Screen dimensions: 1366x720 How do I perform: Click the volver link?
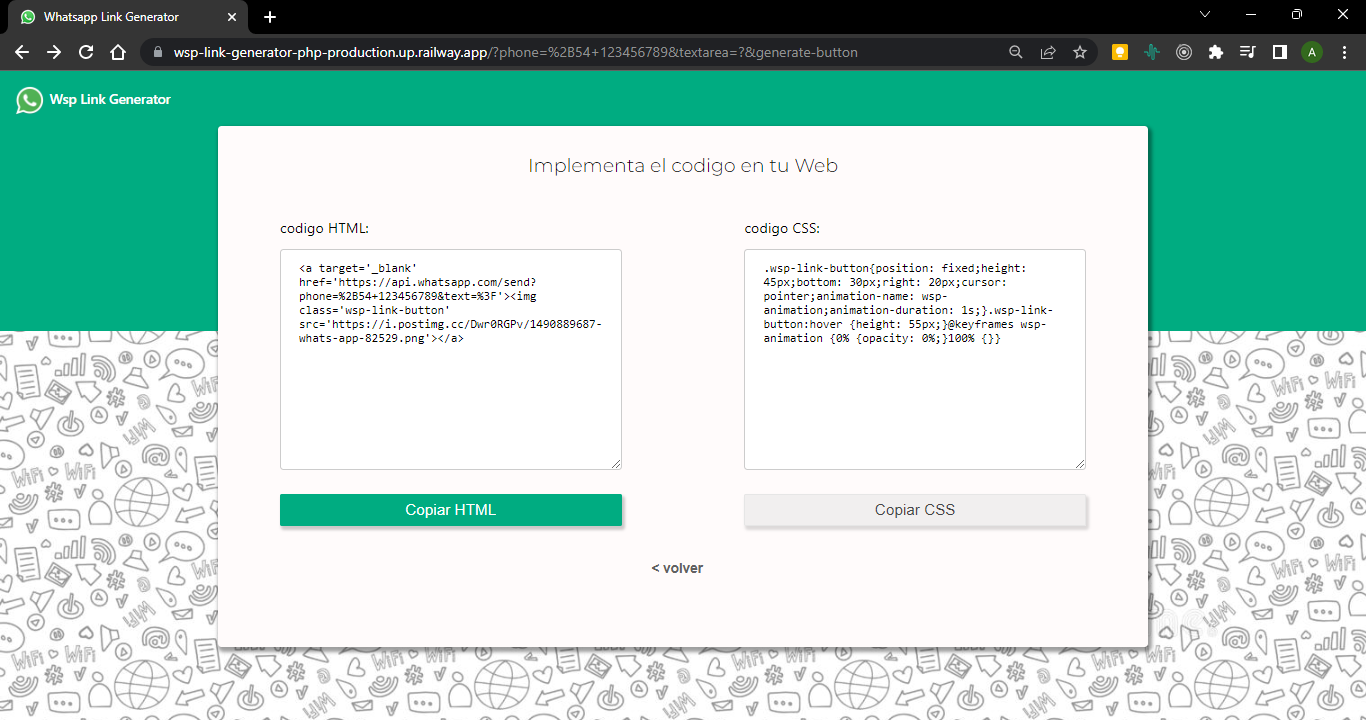677,567
